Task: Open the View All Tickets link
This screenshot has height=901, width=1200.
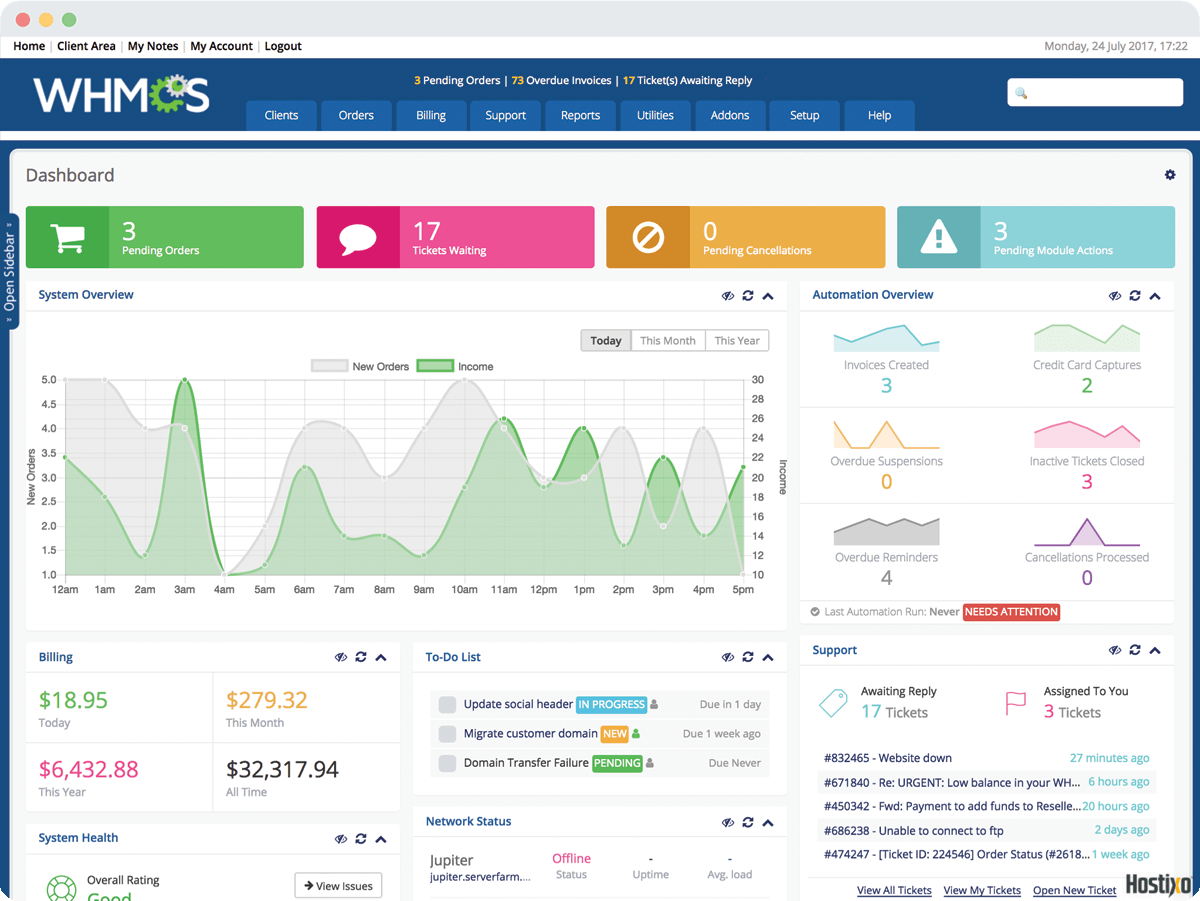Action: [x=894, y=890]
